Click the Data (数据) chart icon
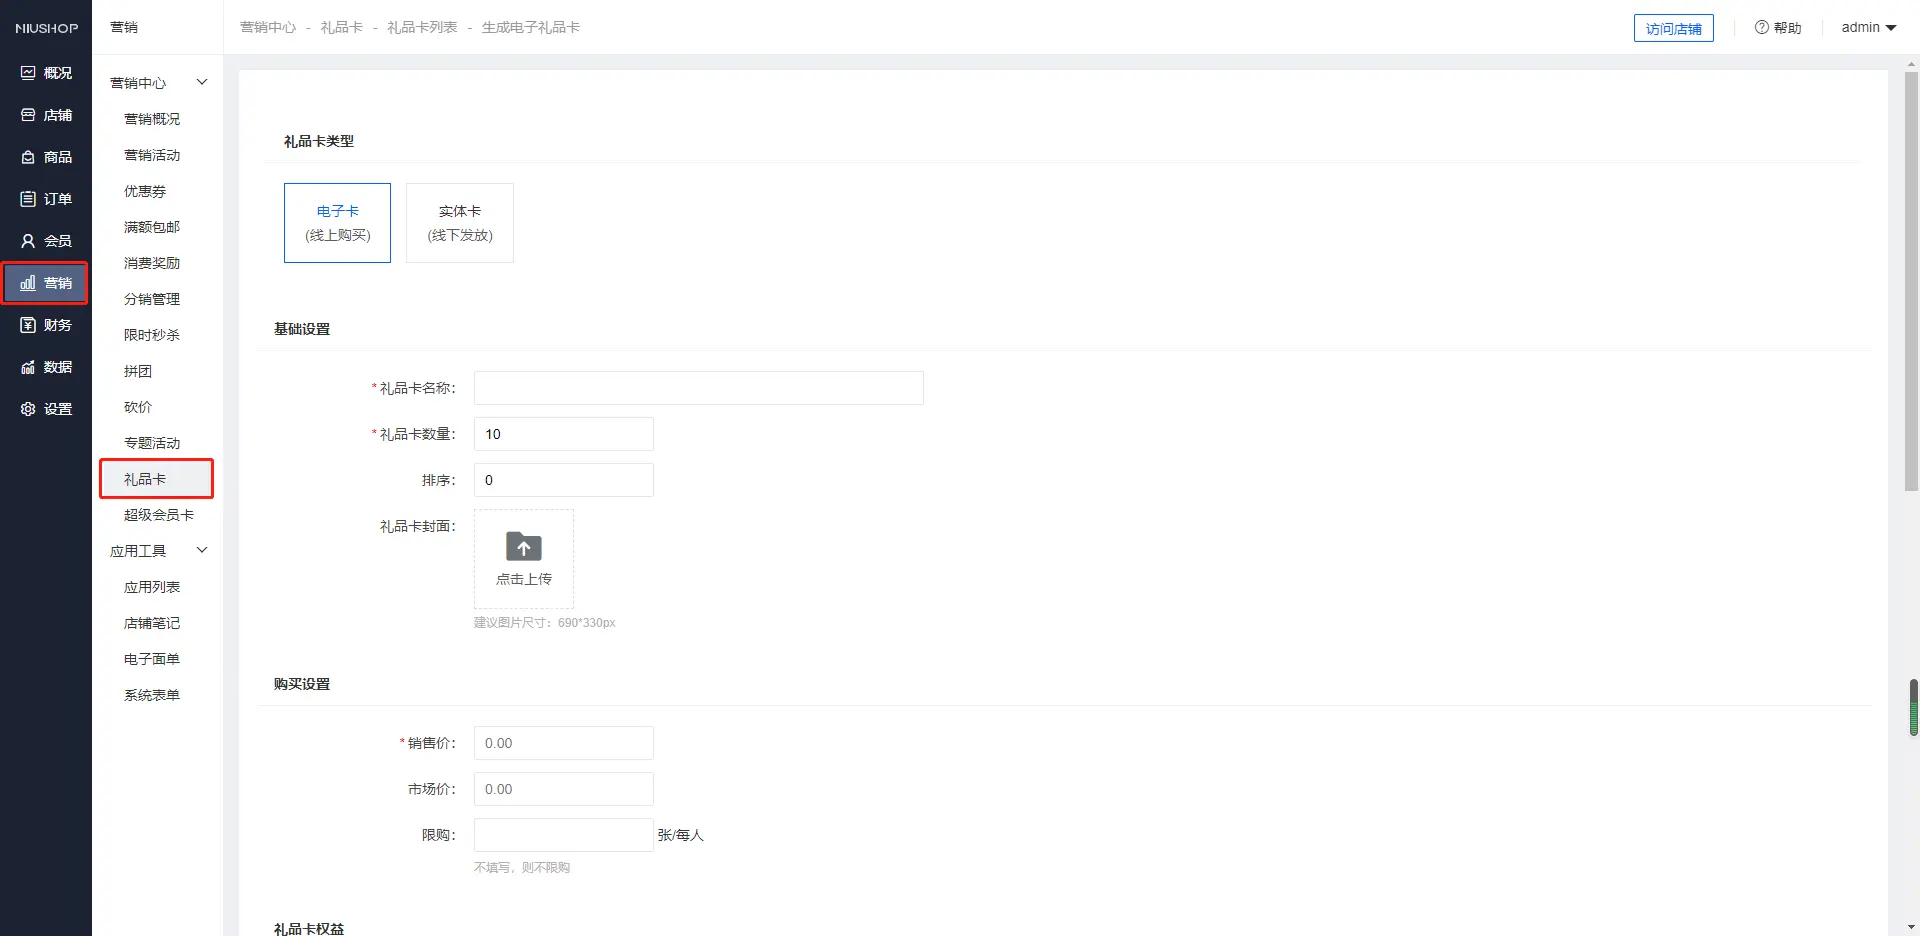The width and height of the screenshot is (1920, 936). [28, 367]
